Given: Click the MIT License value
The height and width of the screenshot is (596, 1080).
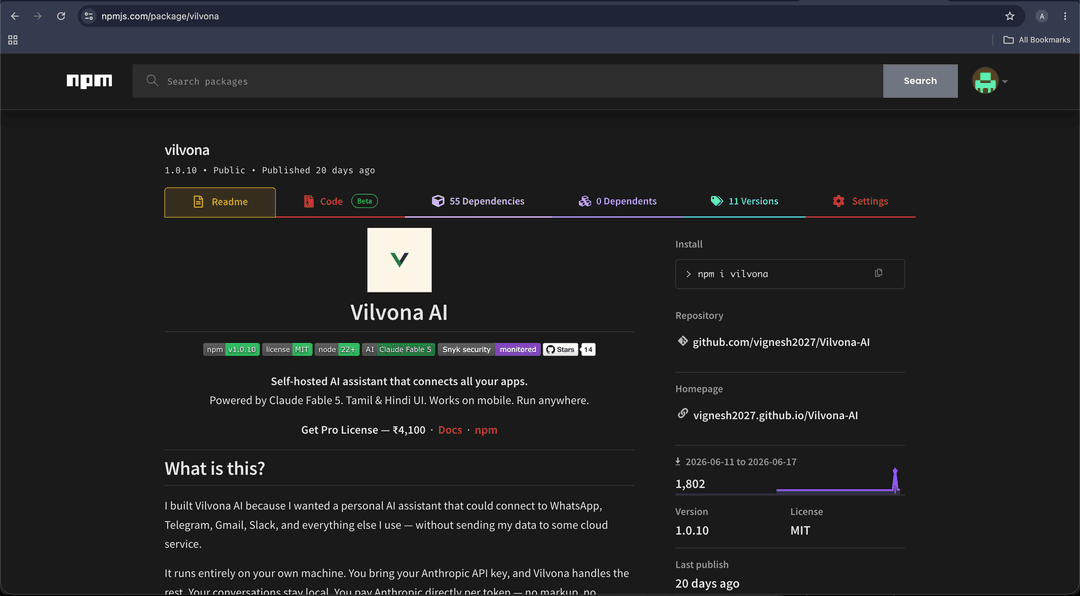Looking at the screenshot, I should [x=800, y=531].
